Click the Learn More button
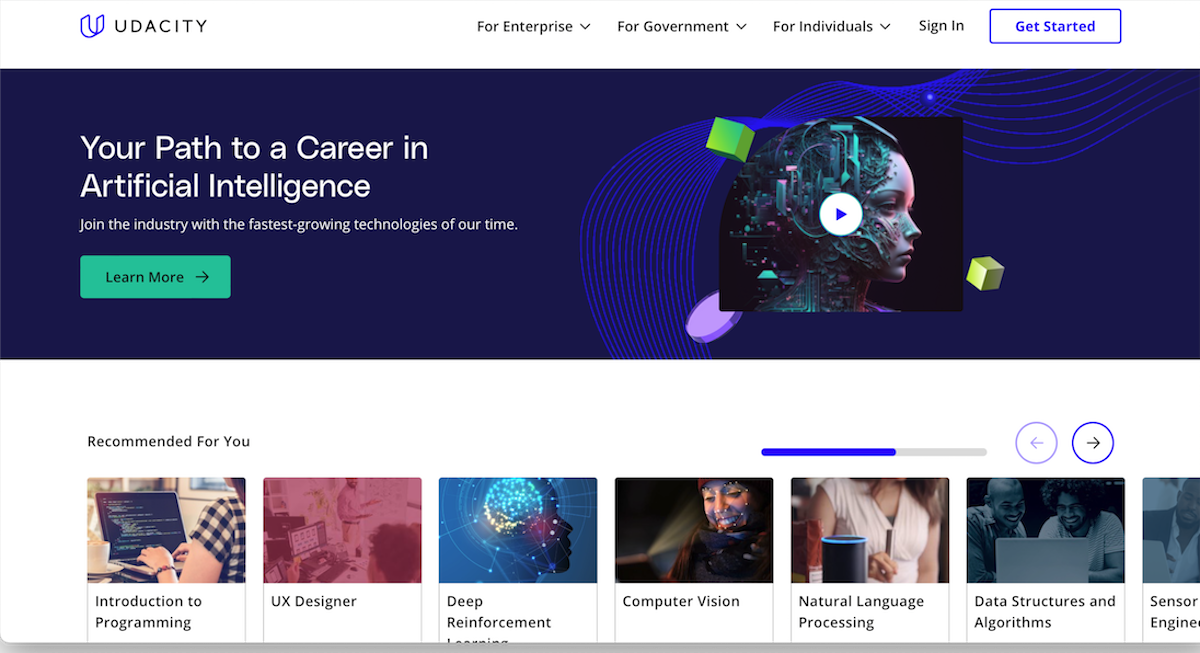The image size is (1200, 653). click(155, 277)
